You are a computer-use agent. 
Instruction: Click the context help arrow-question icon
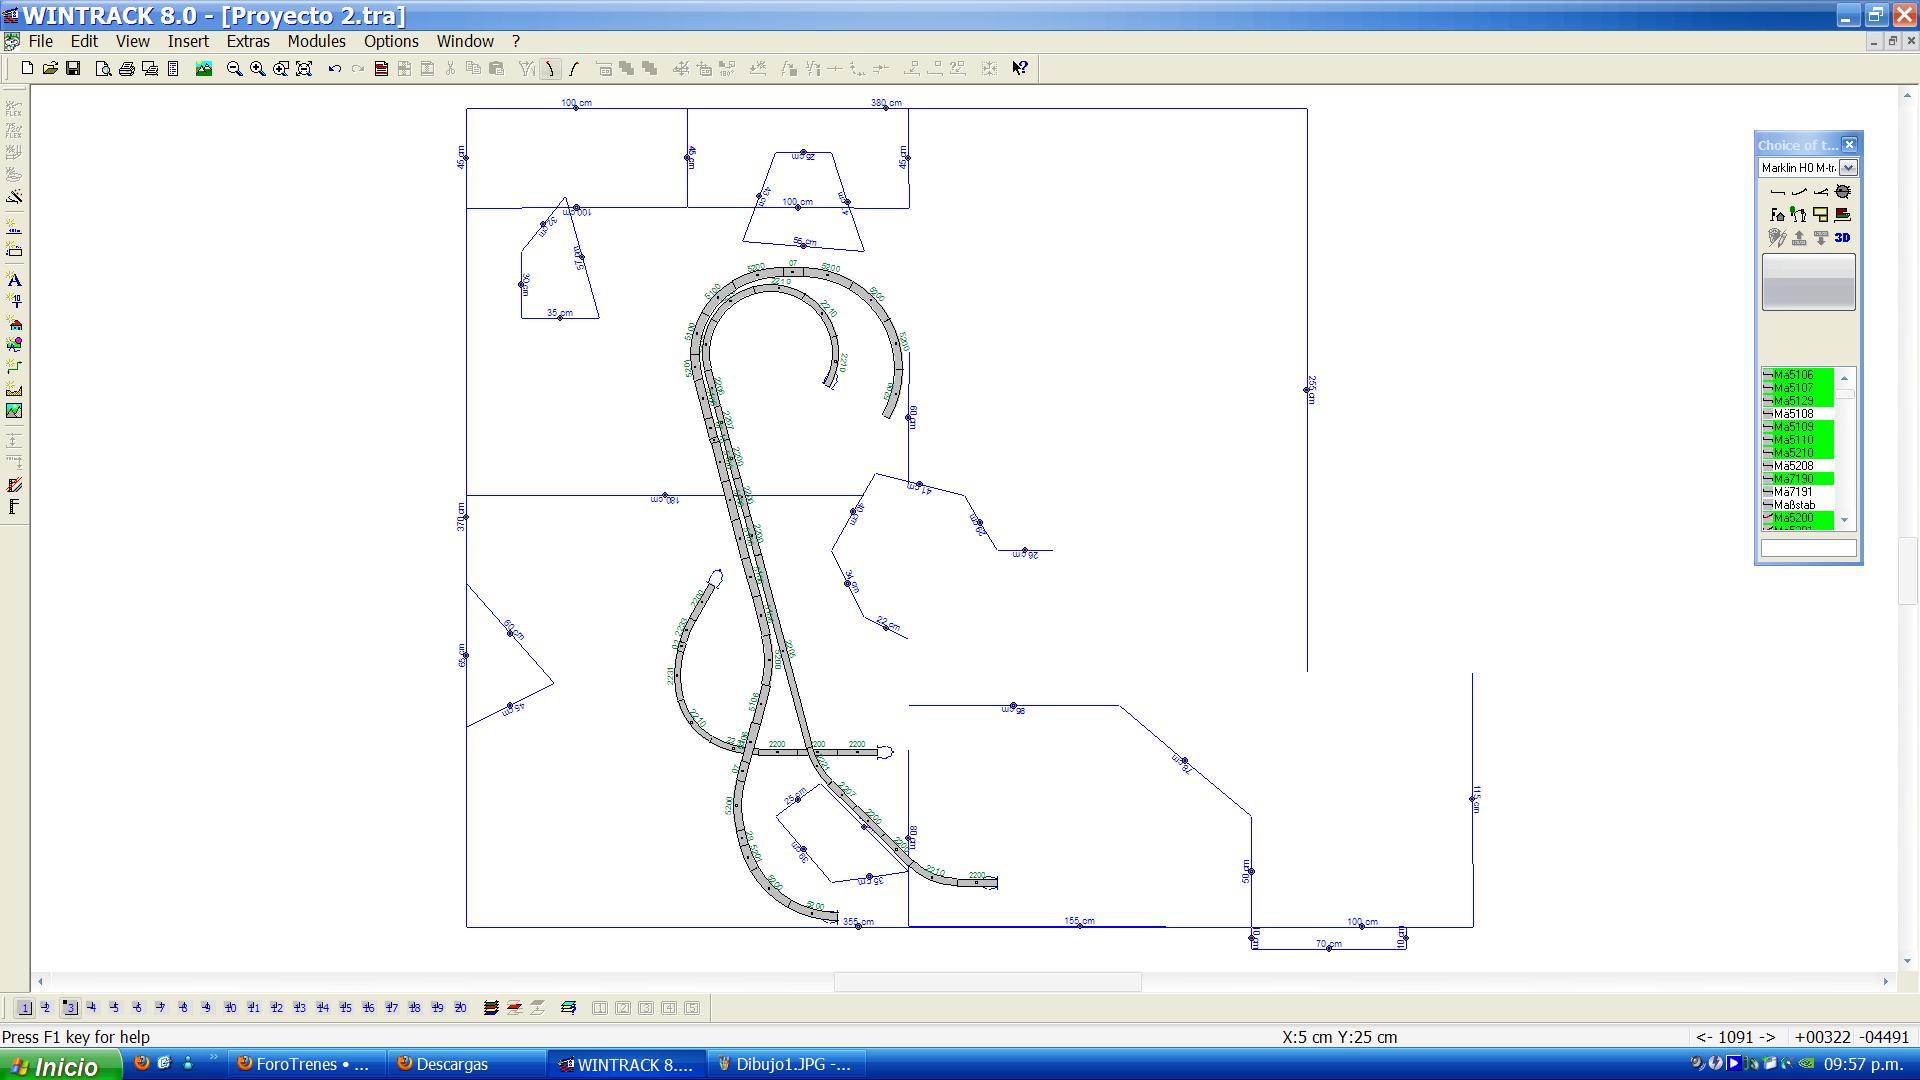[1020, 68]
